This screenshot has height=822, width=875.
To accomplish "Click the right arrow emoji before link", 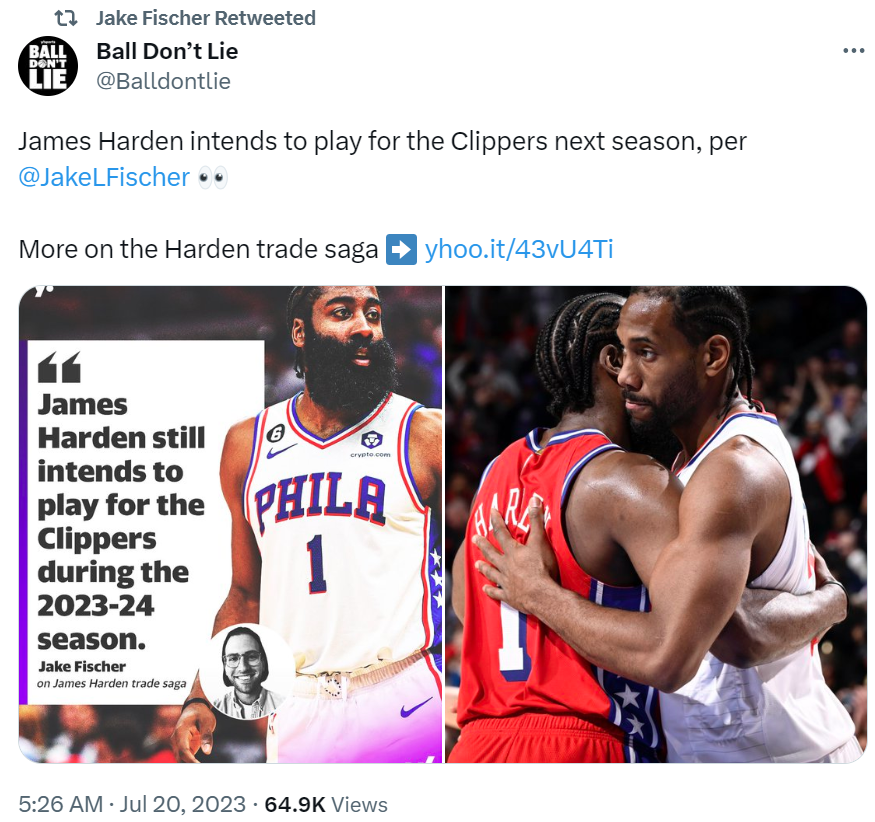I will 401,249.
